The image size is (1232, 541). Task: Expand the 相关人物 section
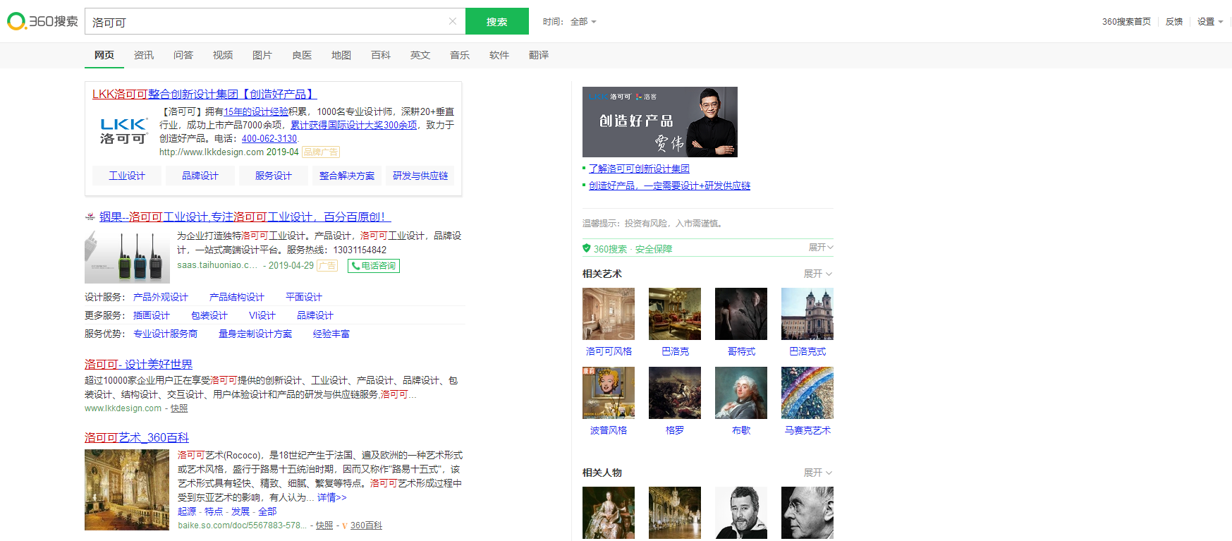point(817,472)
